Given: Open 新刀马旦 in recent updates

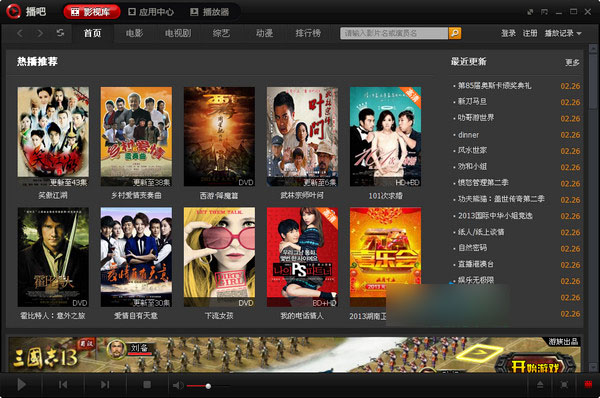Looking at the screenshot, I should point(472,102).
